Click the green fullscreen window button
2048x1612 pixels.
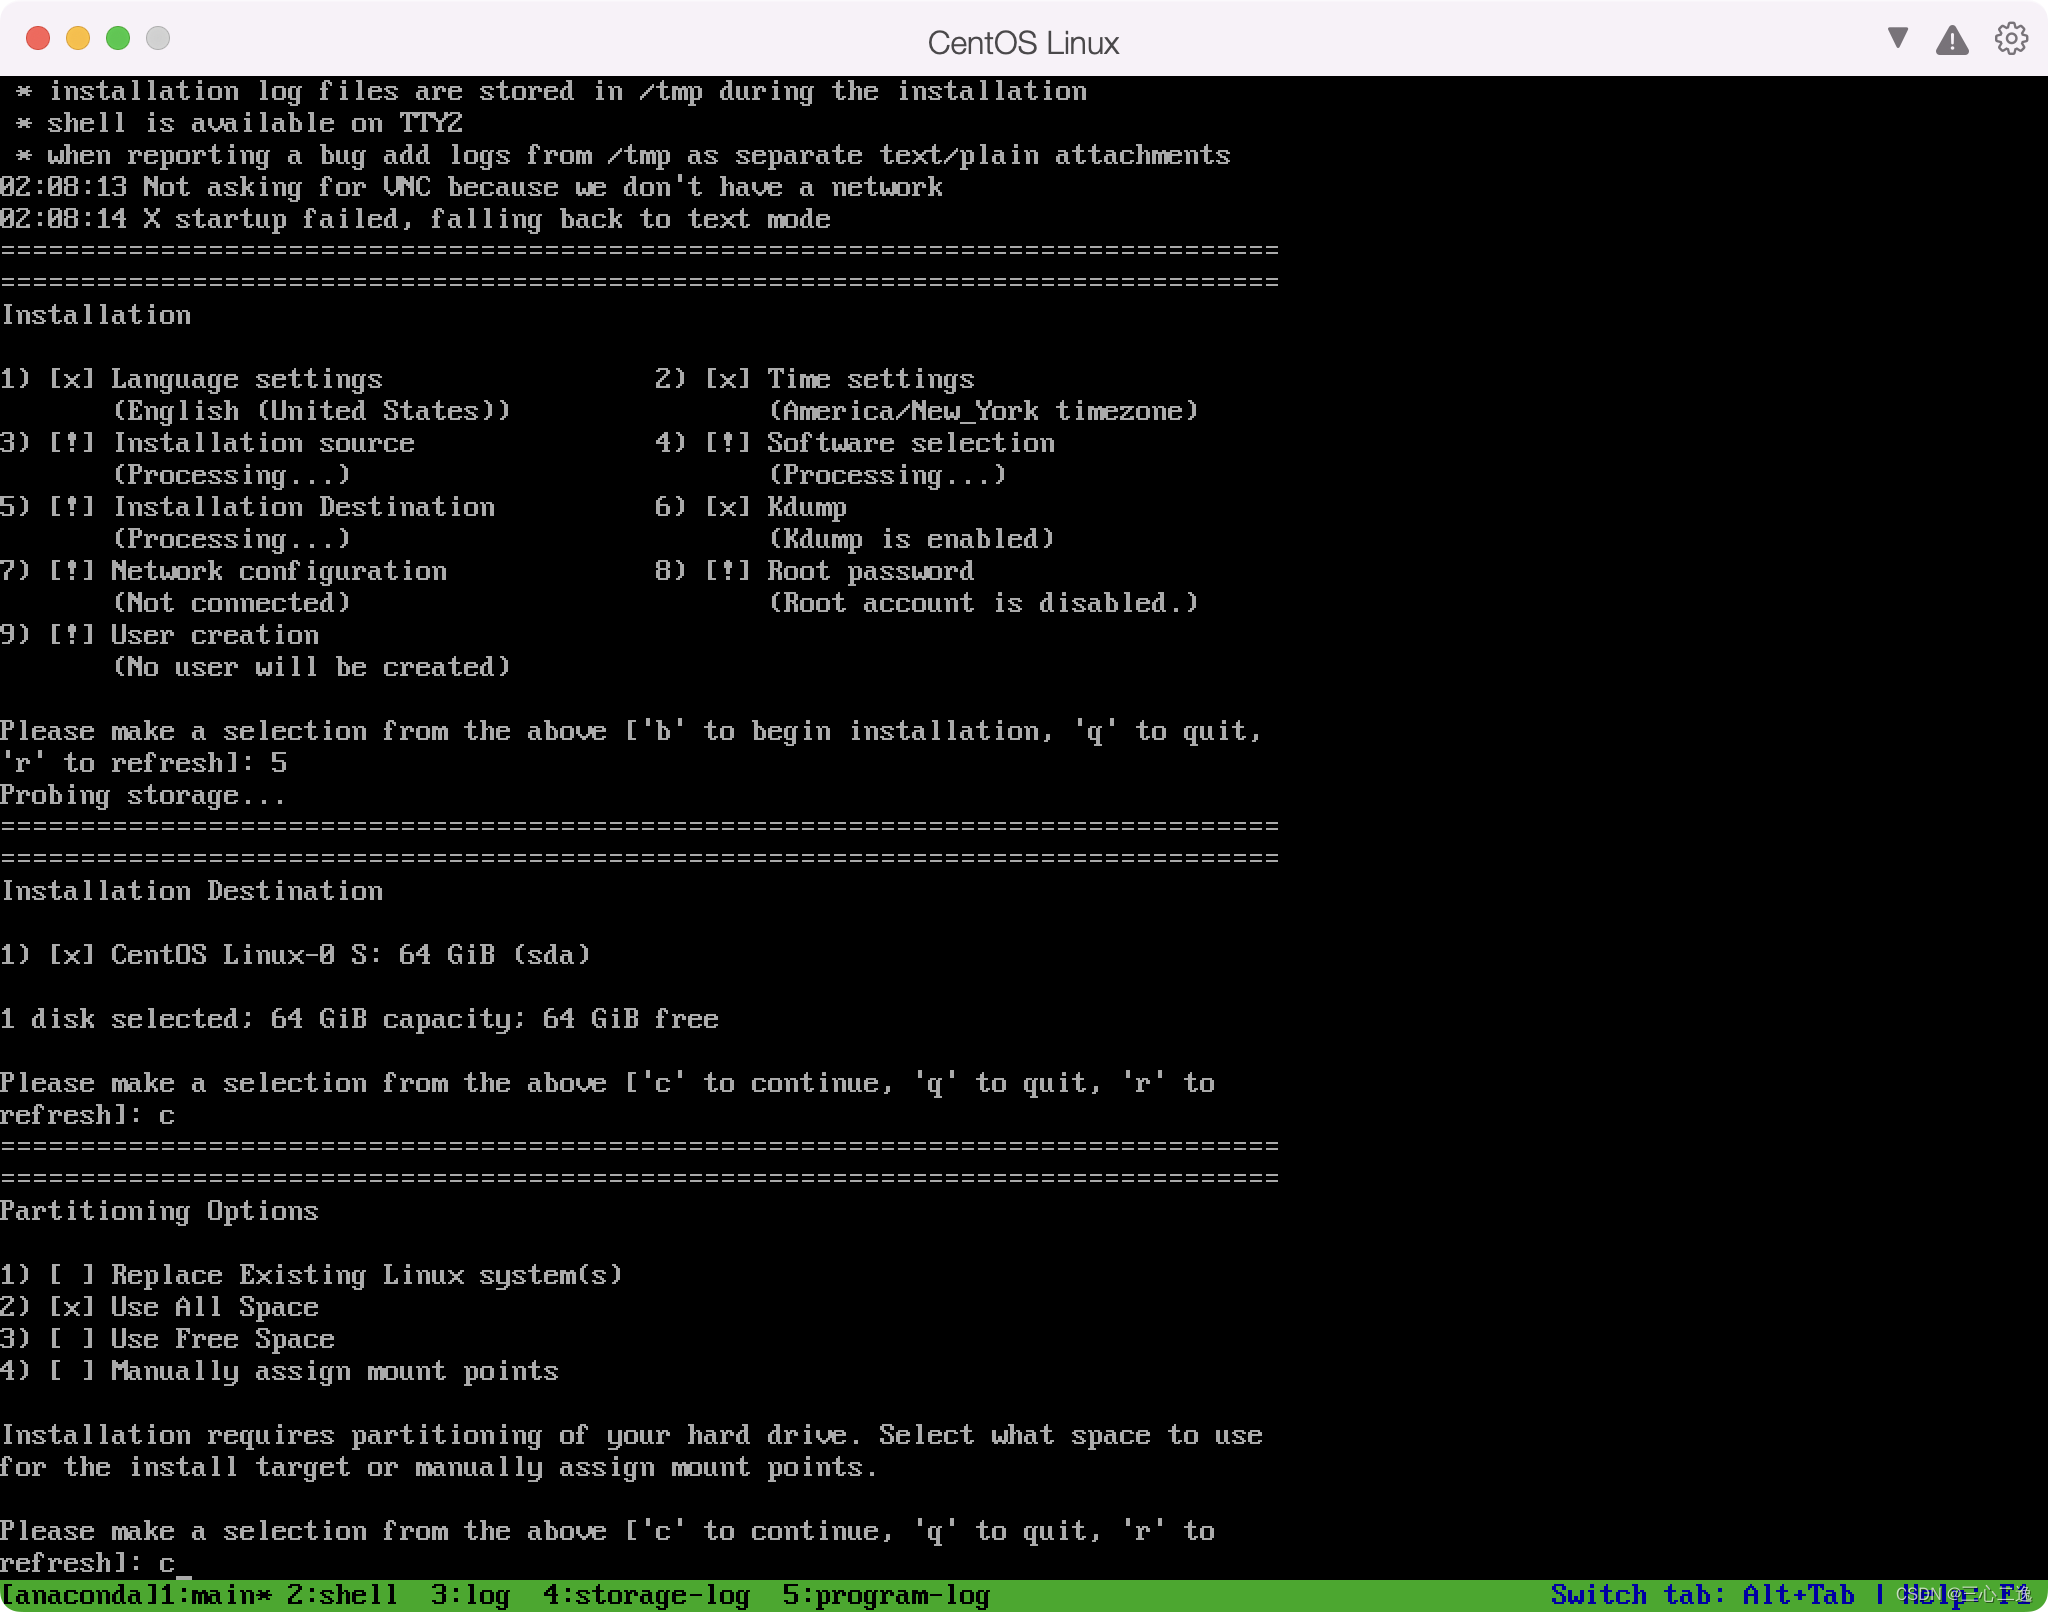[118, 38]
